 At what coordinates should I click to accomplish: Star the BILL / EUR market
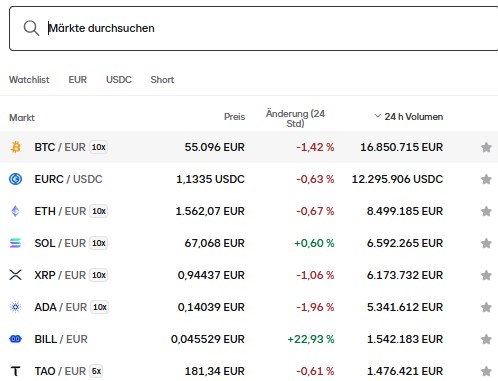tap(486, 339)
